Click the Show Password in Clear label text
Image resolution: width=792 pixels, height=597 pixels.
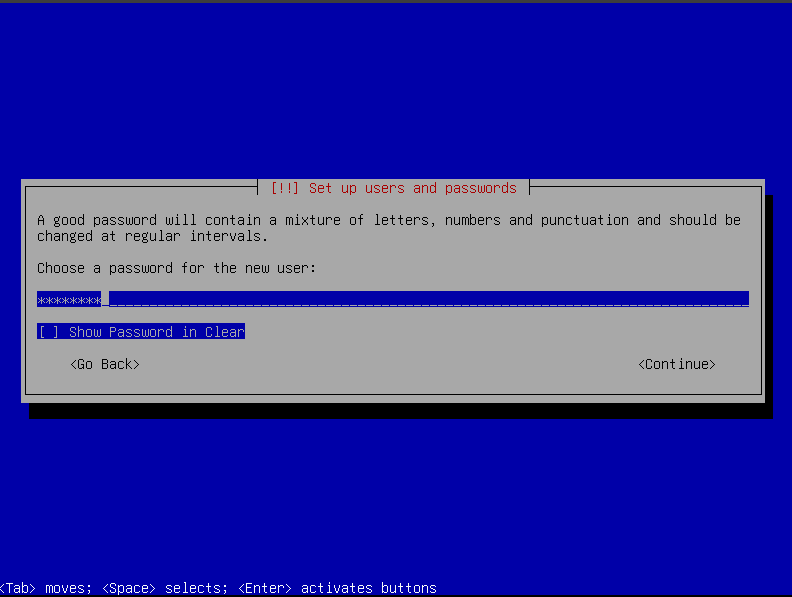[156, 332]
